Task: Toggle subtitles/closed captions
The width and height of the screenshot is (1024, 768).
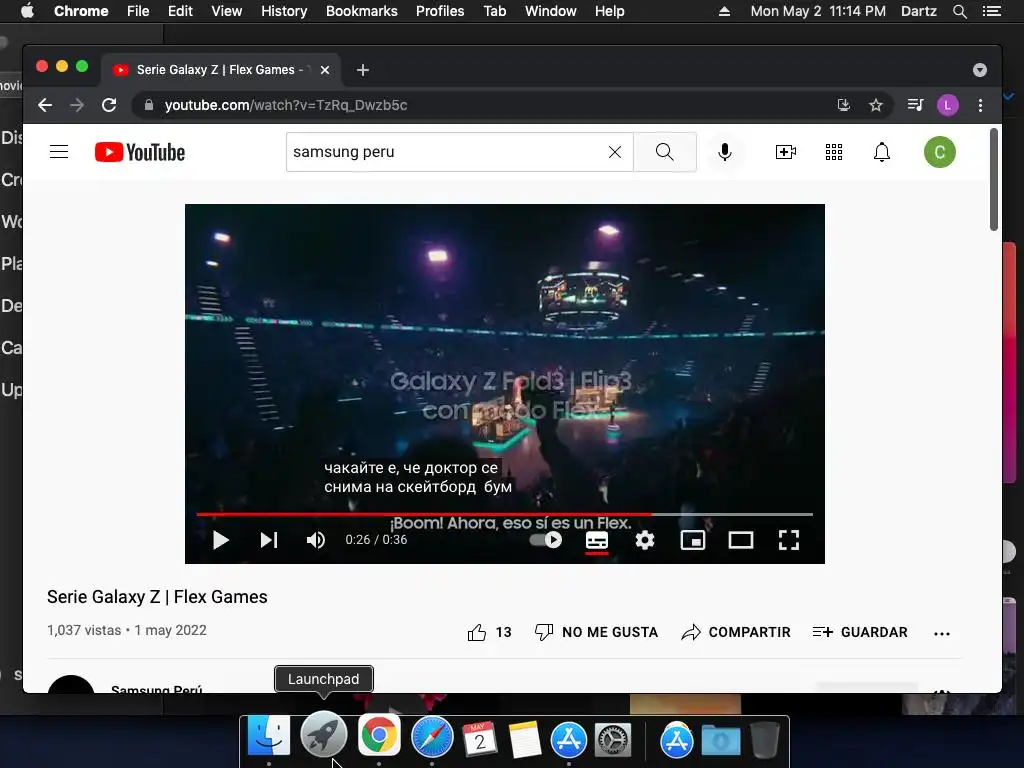Action: (597, 541)
